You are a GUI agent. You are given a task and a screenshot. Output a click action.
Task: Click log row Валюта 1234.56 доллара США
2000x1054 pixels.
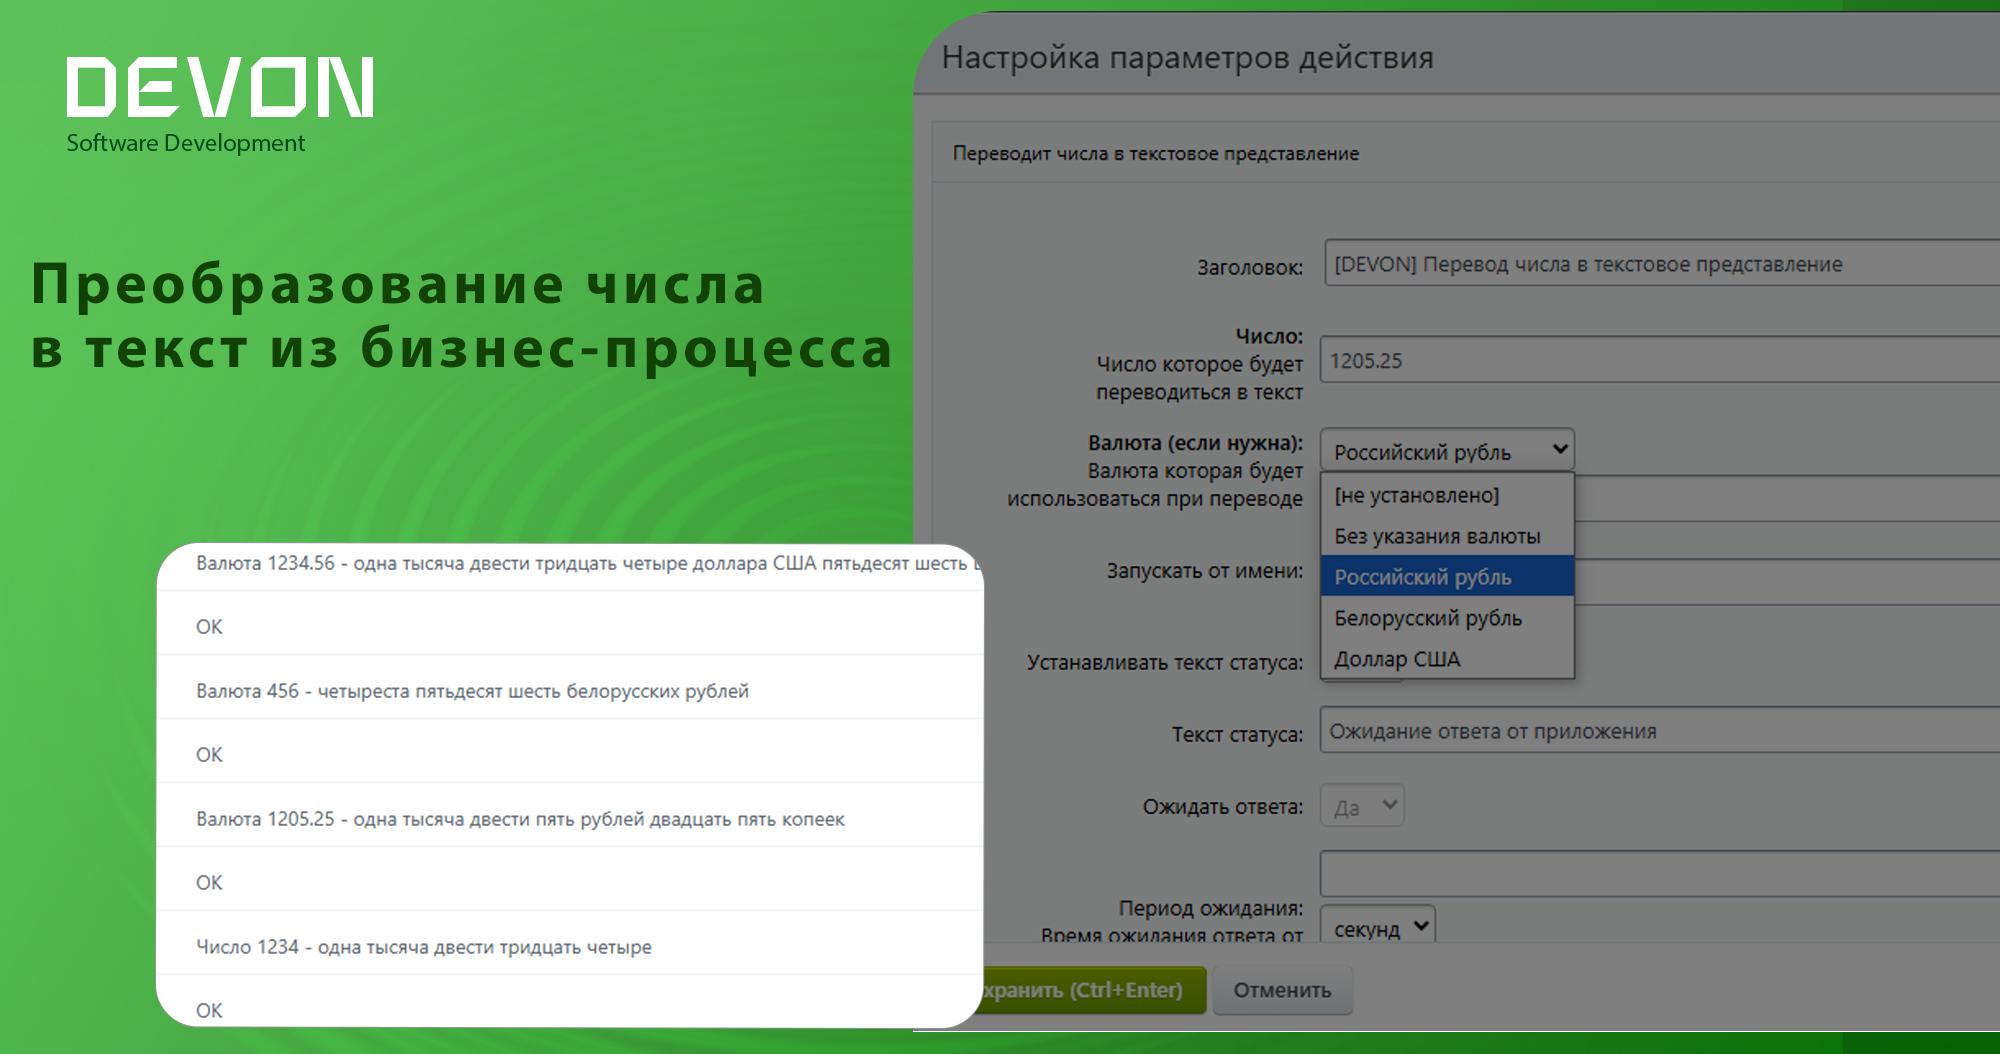click(x=570, y=565)
